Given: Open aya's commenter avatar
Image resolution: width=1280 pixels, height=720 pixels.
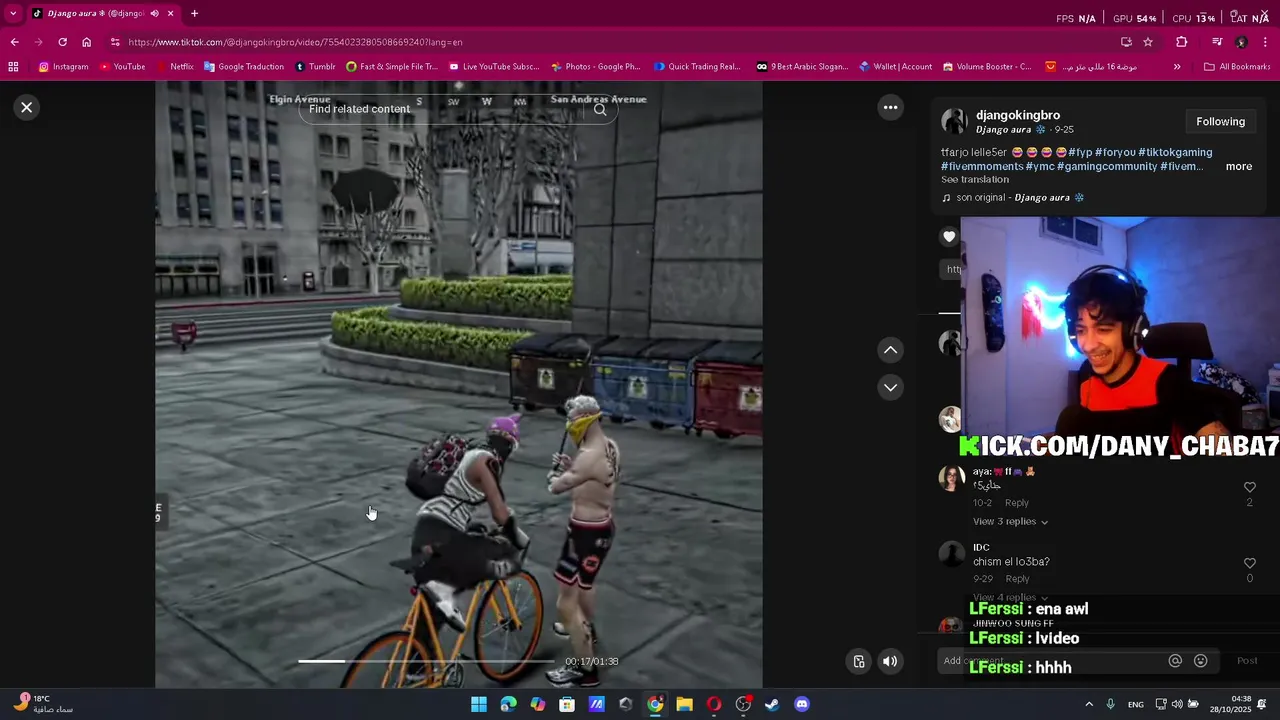Looking at the screenshot, I should tap(951, 478).
